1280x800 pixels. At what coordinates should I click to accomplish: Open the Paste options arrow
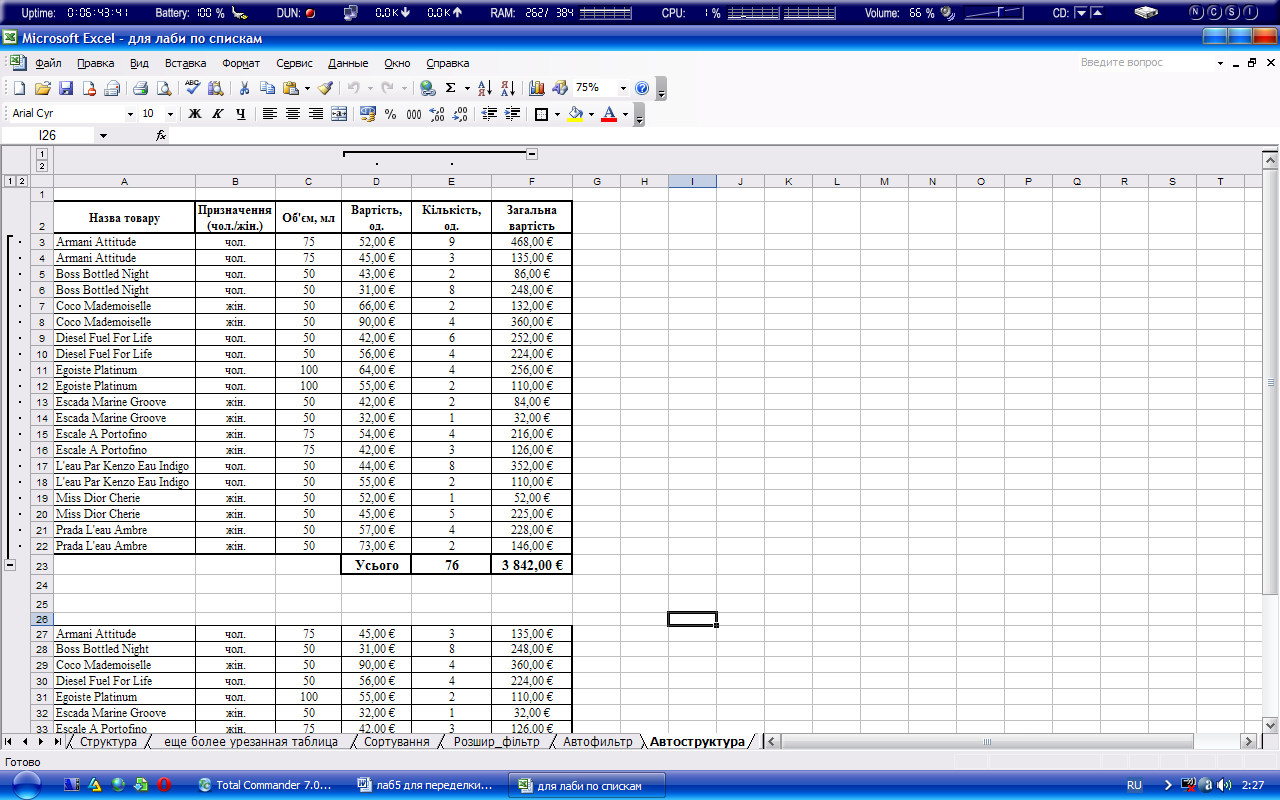(307, 88)
